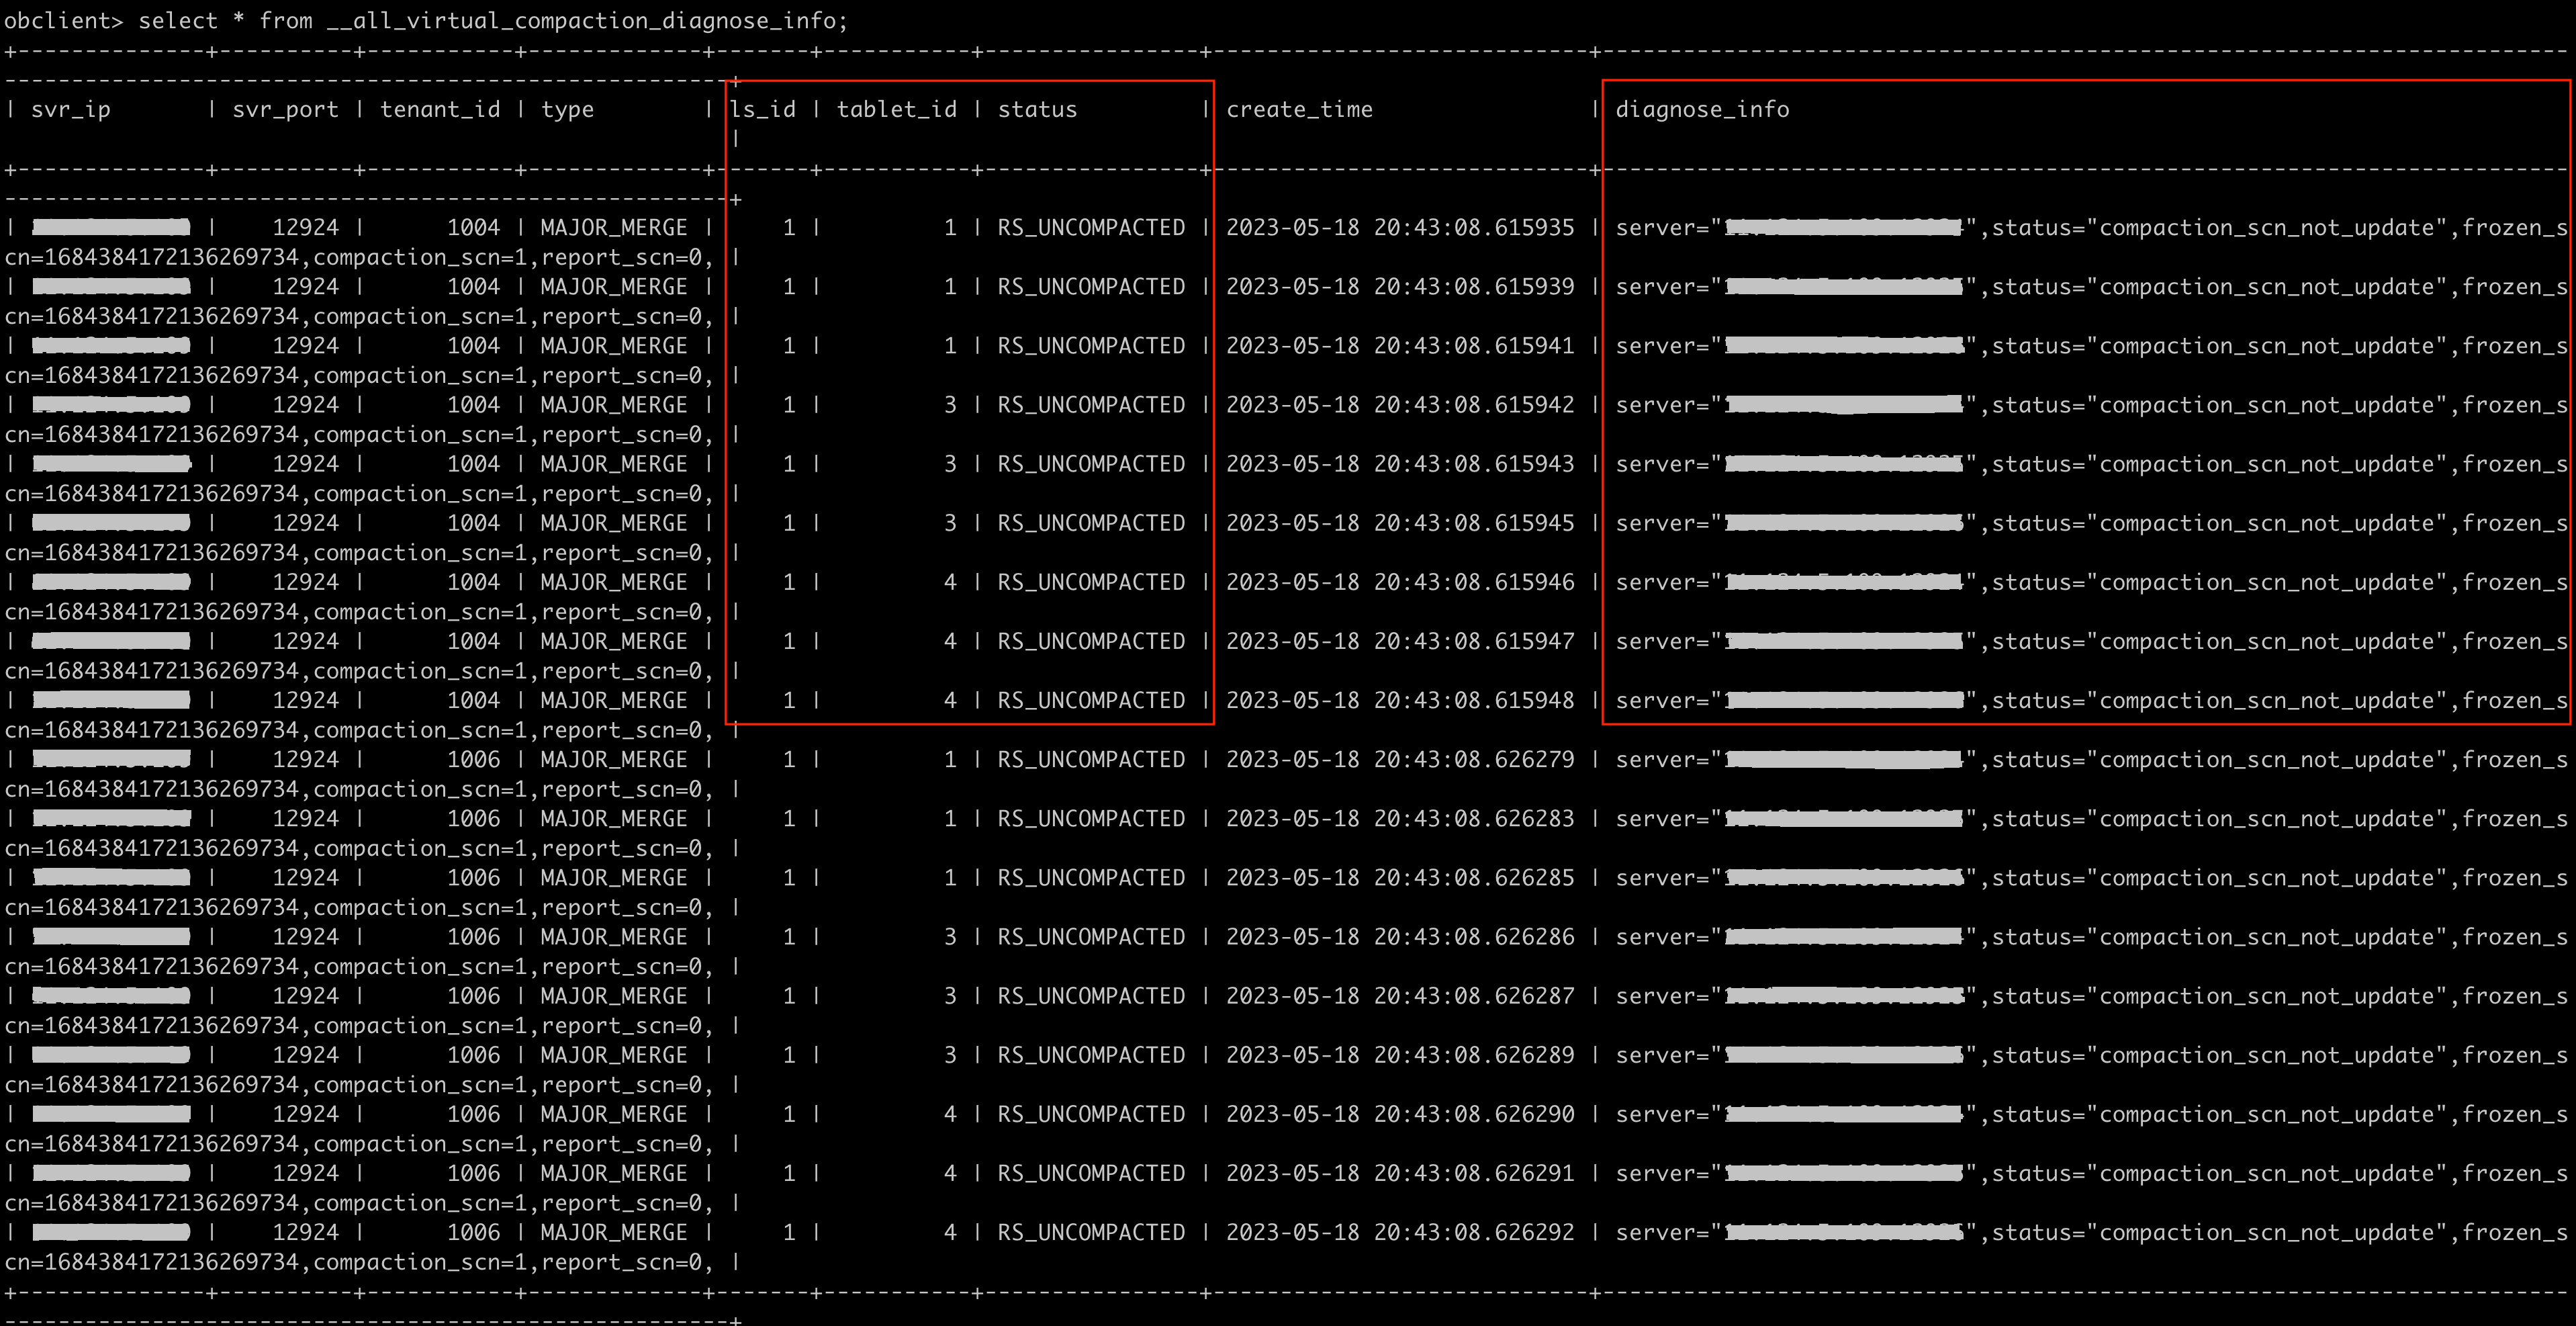Select timestamp 2023-05-18 20:43:08.615941
Screen dimensions: 2576x1326
point(1400,346)
